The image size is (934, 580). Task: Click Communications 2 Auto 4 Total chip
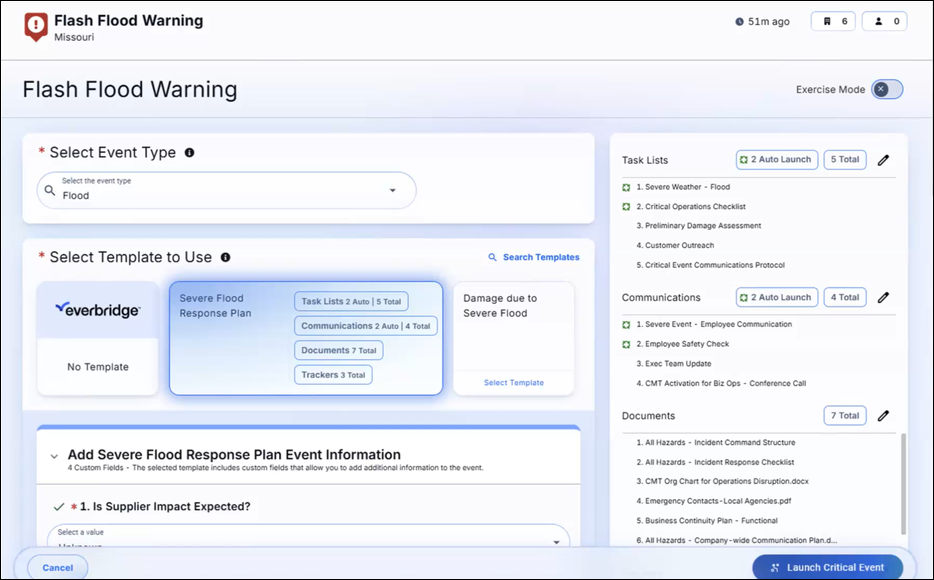[x=365, y=326]
